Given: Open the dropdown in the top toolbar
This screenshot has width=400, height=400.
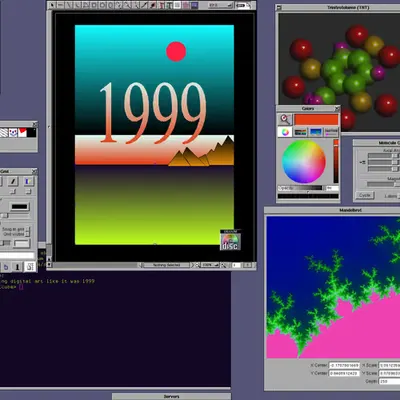Looking at the screenshot, I should (x=220, y=5).
